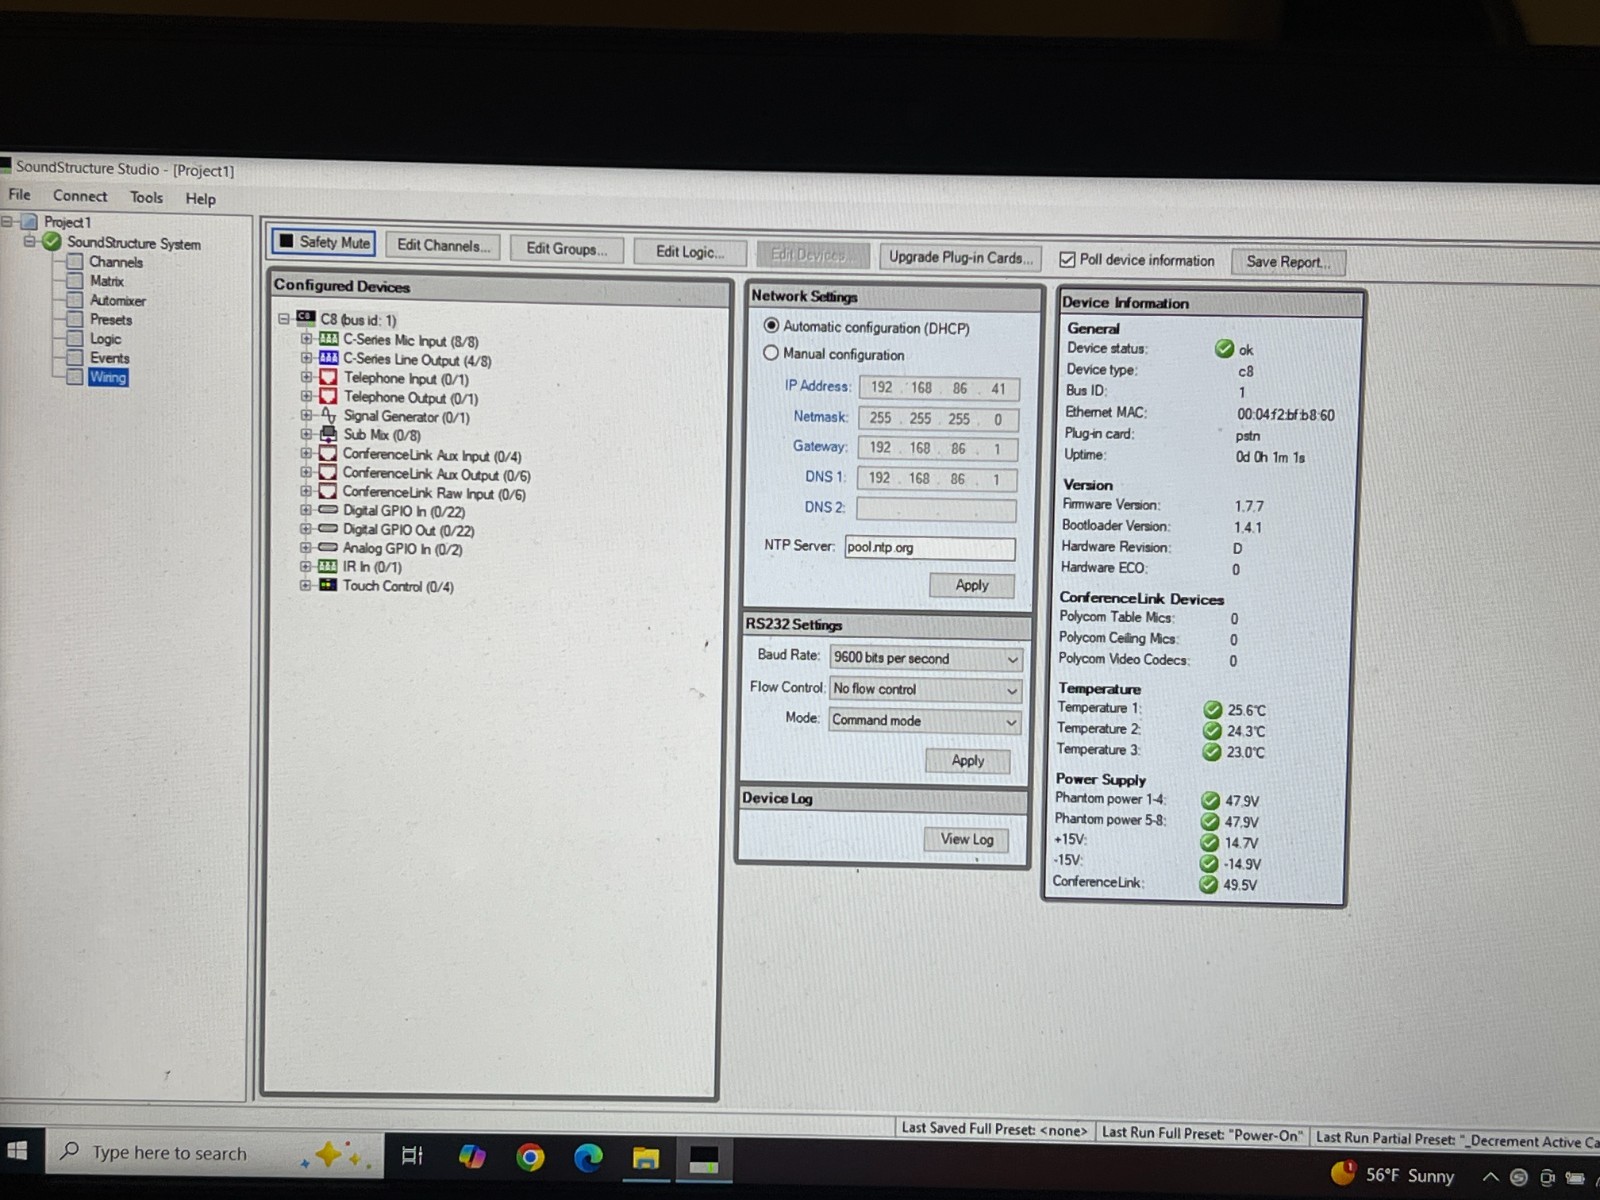Click View Log button
This screenshot has width=1600, height=1200.
pyautogui.click(x=966, y=839)
